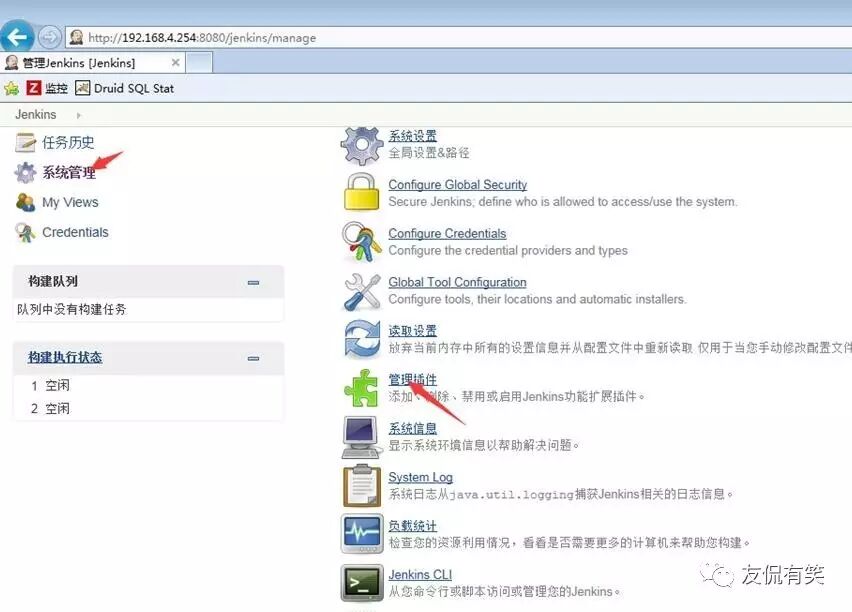The height and width of the screenshot is (612, 852).
Task: Open the Jenkins CLI link
Action: click(420, 574)
